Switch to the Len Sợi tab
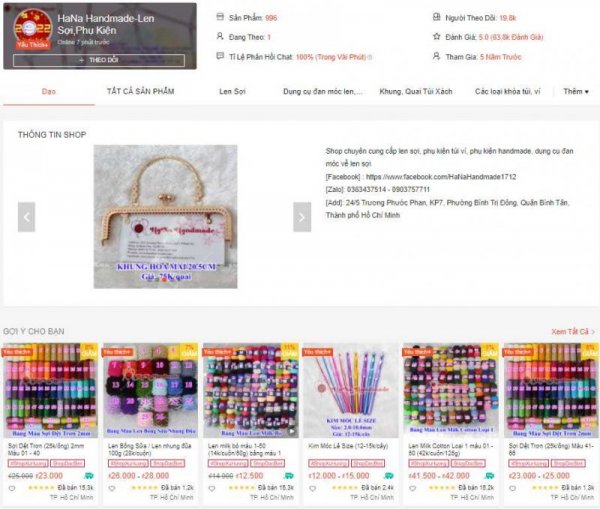The width and height of the screenshot is (600, 509). (x=232, y=91)
